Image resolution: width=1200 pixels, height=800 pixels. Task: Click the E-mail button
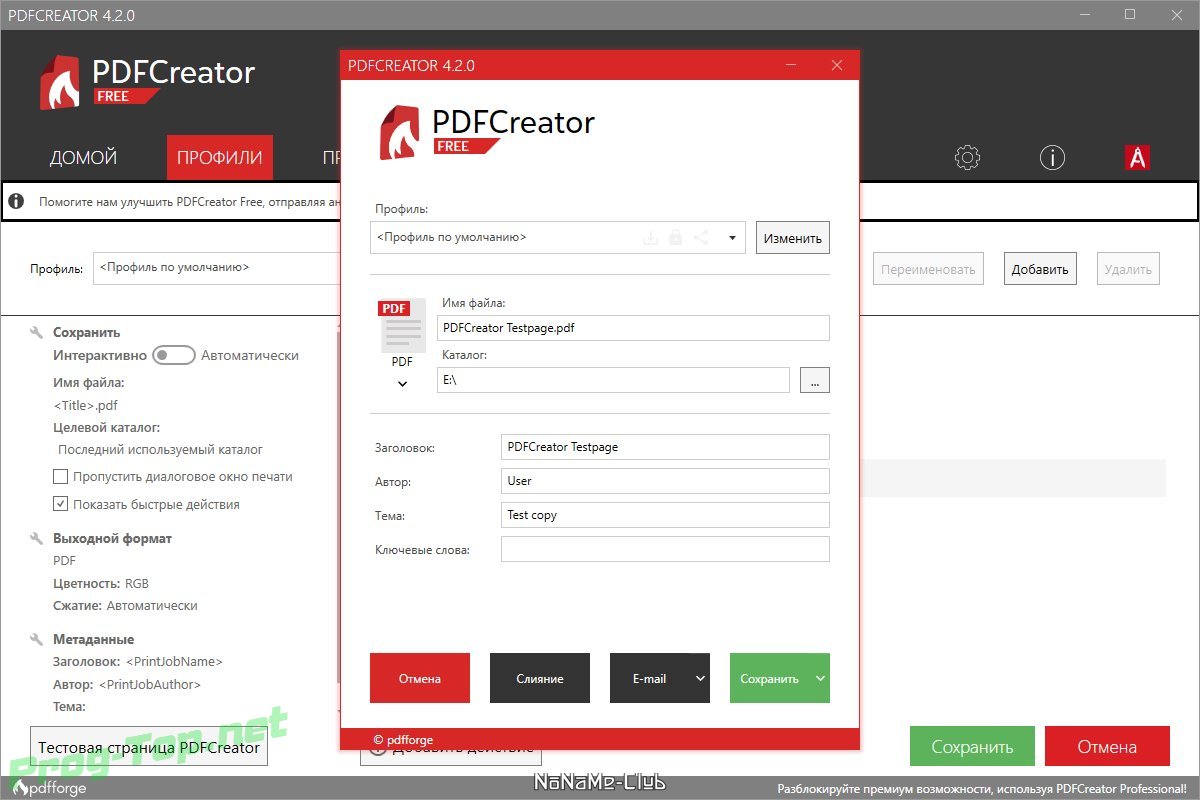click(650, 678)
